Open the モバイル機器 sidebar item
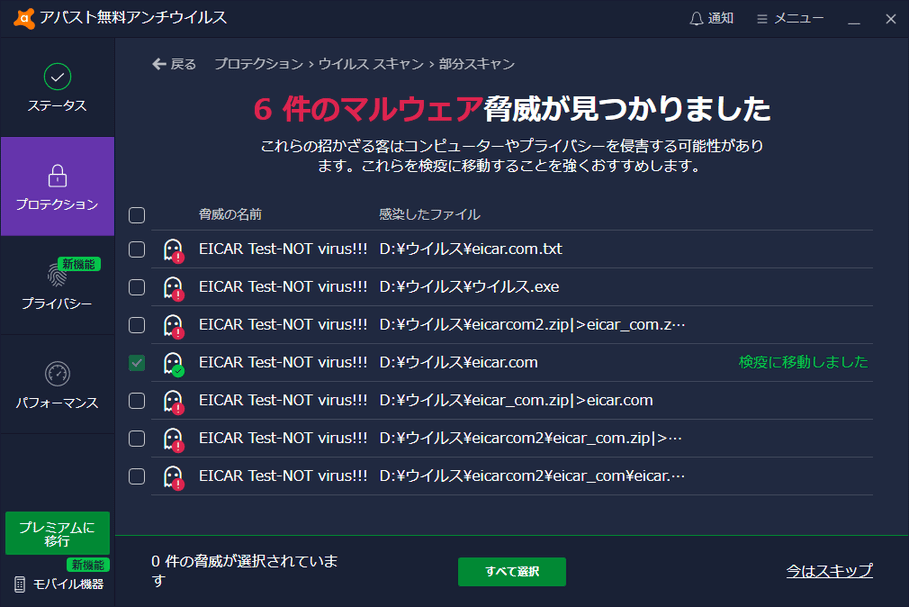The width and height of the screenshot is (909, 607). 59,584
